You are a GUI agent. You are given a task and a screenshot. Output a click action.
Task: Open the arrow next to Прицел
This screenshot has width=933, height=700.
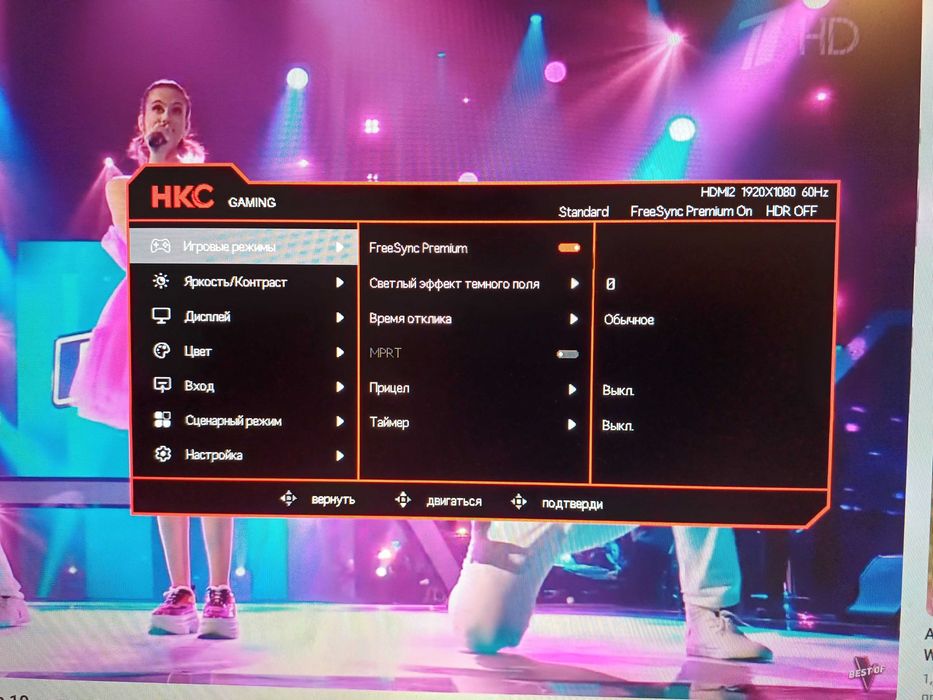572,389
